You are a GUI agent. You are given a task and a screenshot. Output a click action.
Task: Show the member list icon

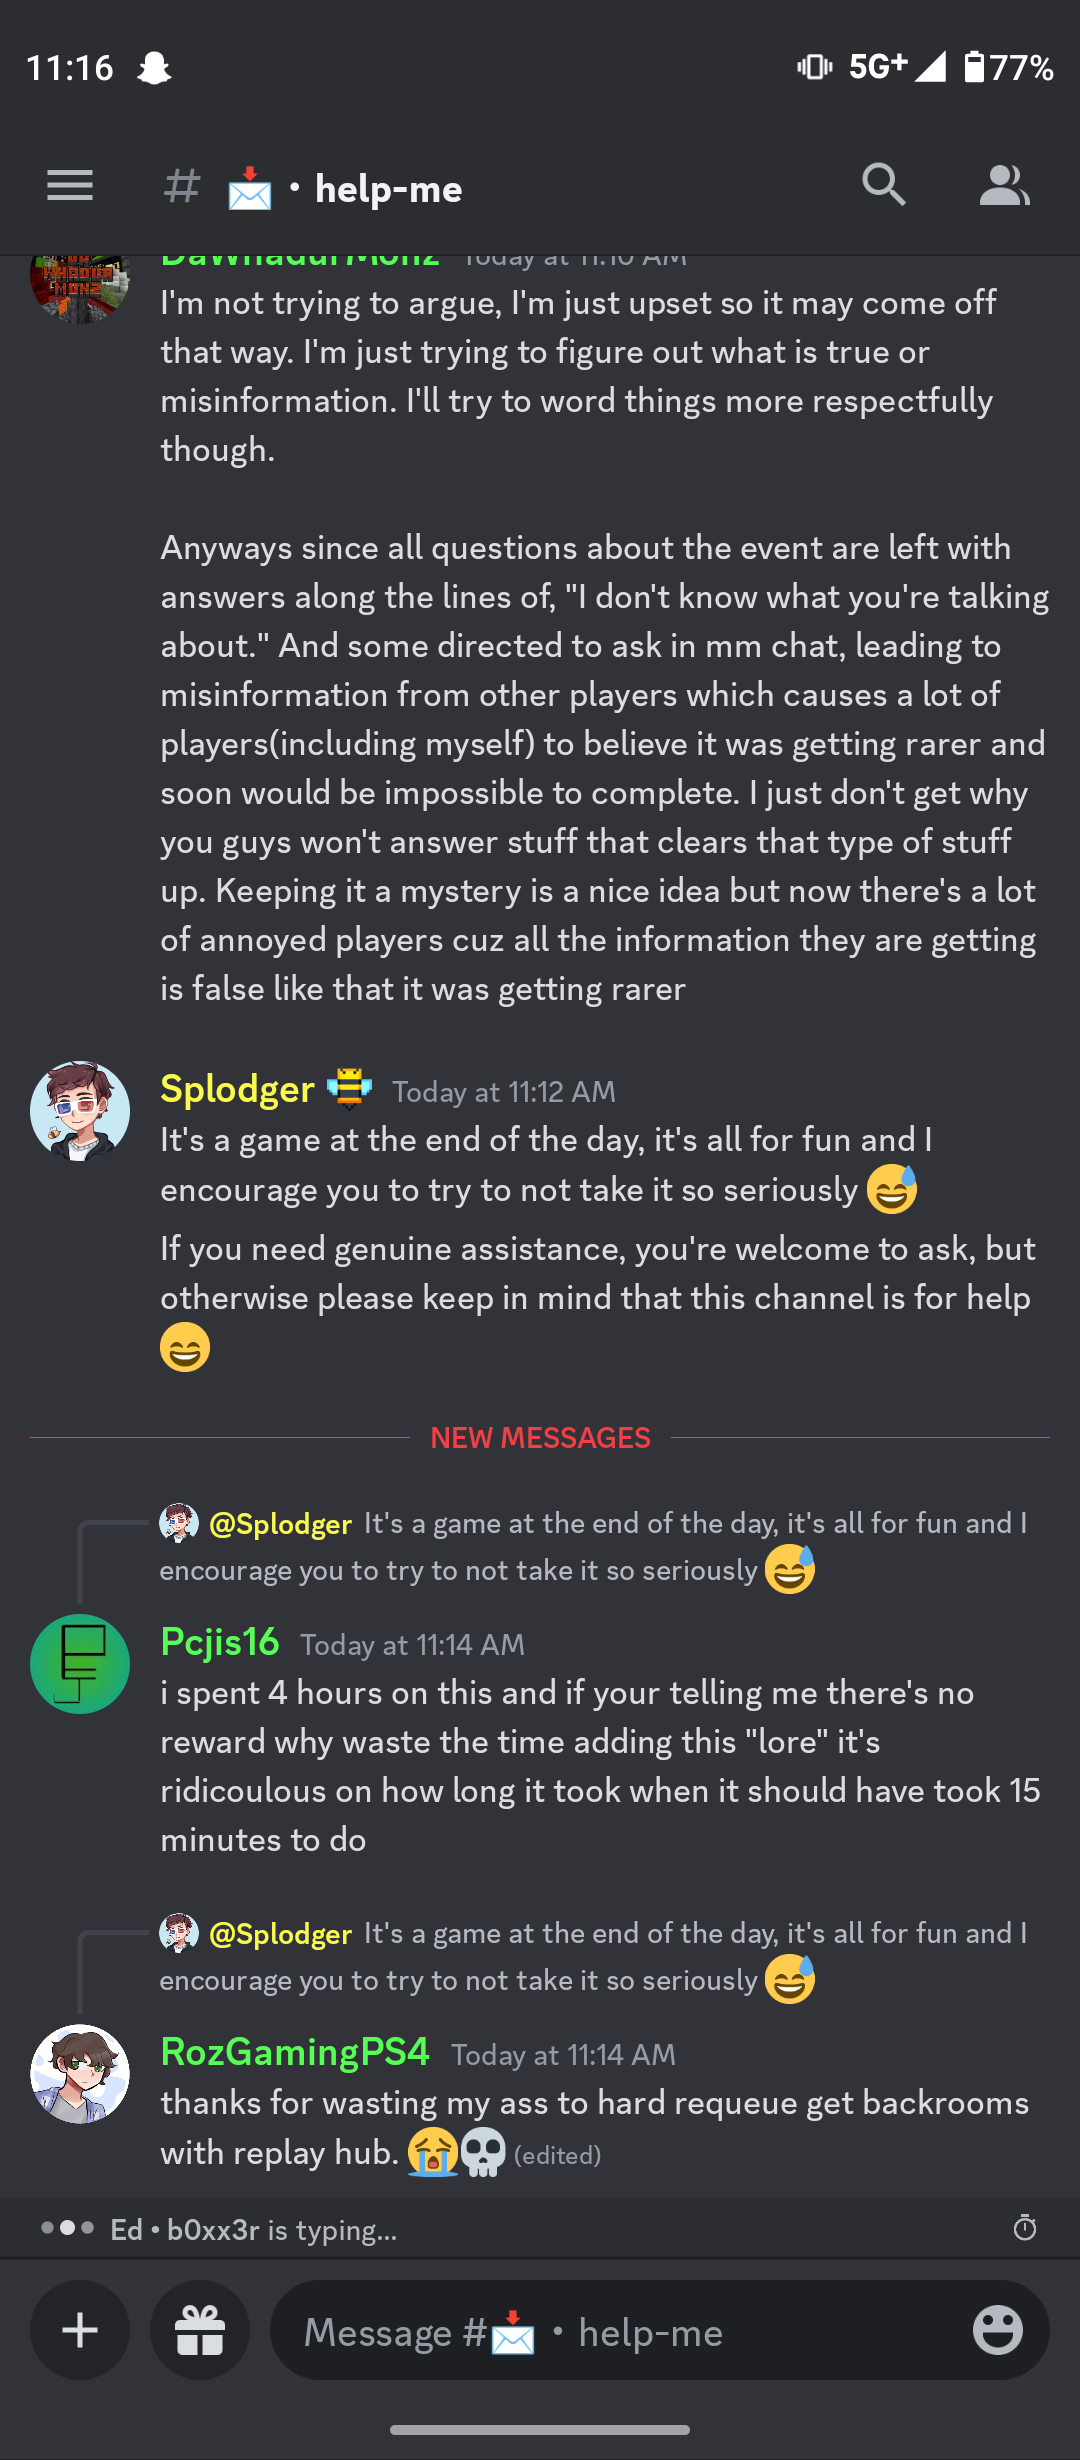(x=1004, y=186)
